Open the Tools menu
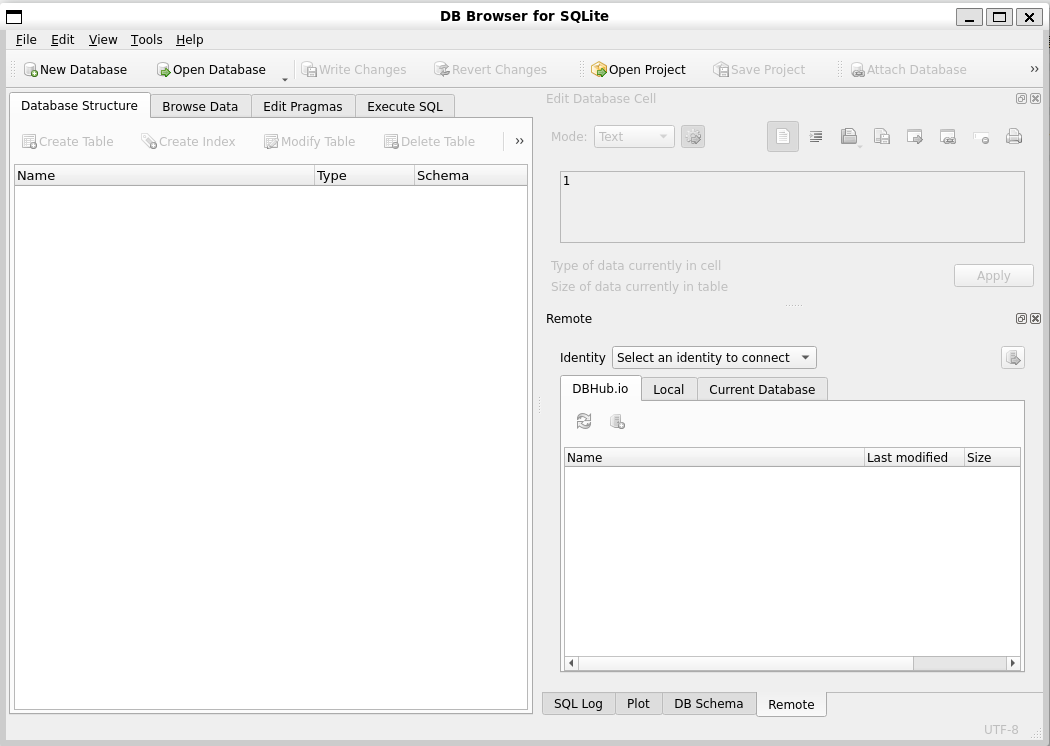Viewport: 1050px width, 746px height. [x=146, y=39]
